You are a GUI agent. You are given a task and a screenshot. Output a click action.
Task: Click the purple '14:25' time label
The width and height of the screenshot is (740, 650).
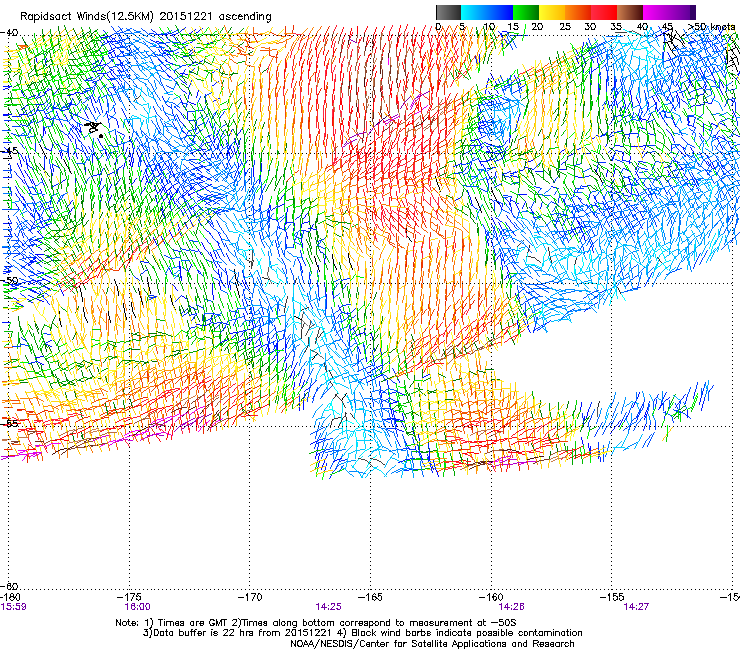[x=328, y=607]
